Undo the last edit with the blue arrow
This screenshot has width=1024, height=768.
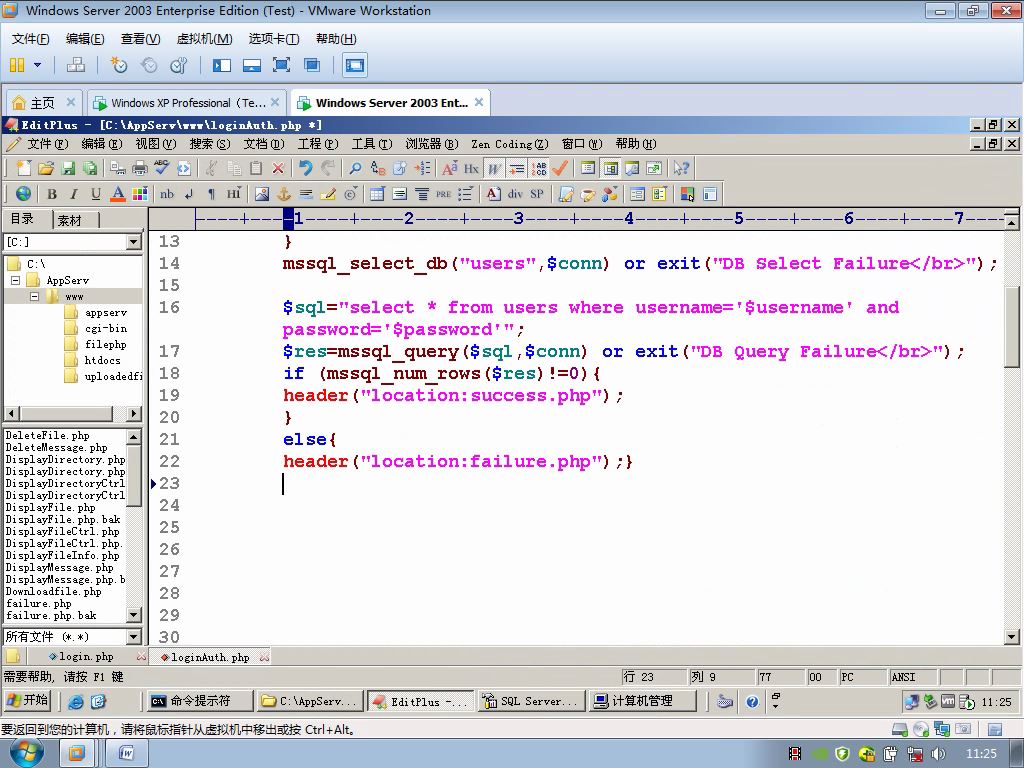(x=305, y=168)
